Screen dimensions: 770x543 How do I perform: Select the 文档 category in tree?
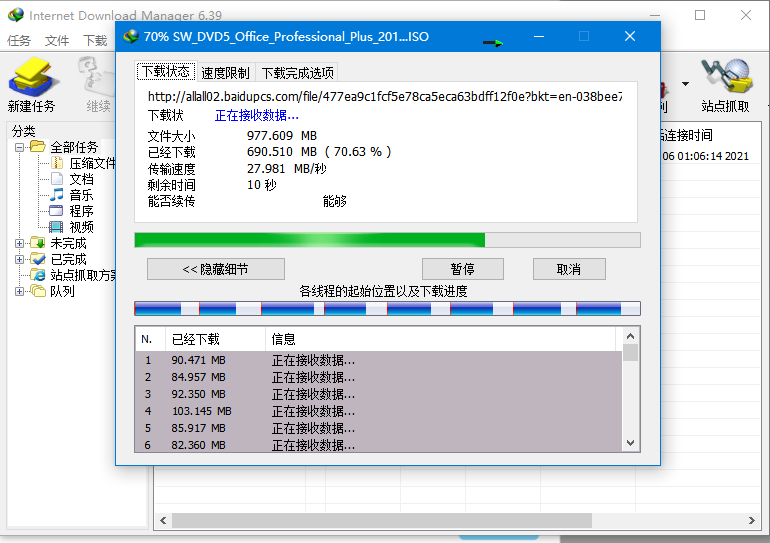click(81, 179)
